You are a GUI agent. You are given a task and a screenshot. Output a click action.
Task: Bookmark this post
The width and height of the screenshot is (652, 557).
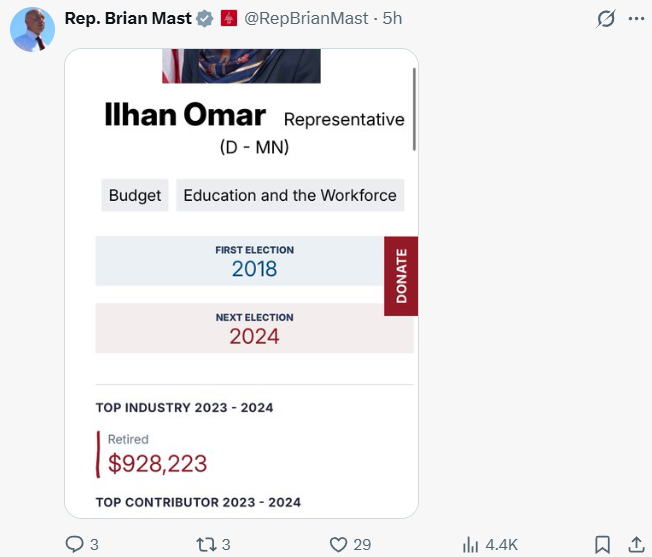602,544
